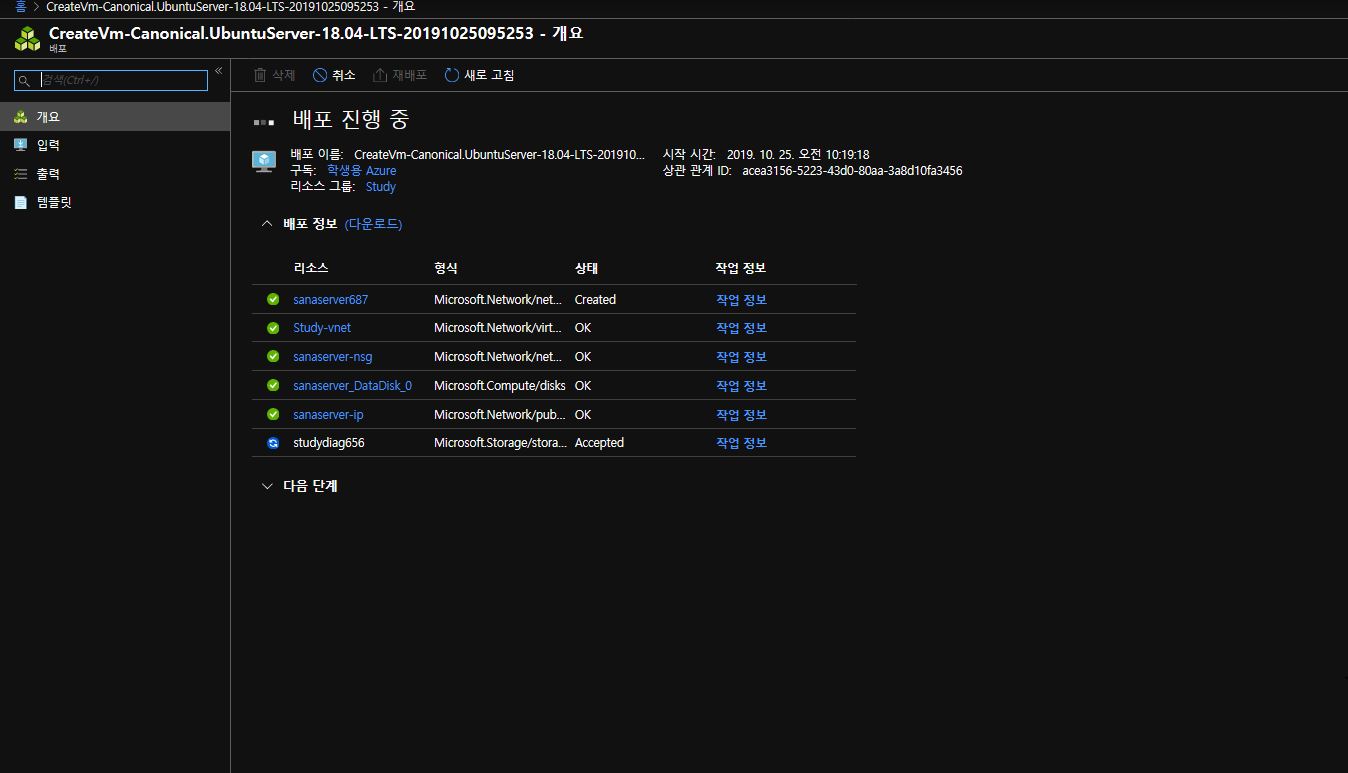Click the 템플릿 template document icon
The width and height of the screenshot is (1348, 773).
click(21, 202)
